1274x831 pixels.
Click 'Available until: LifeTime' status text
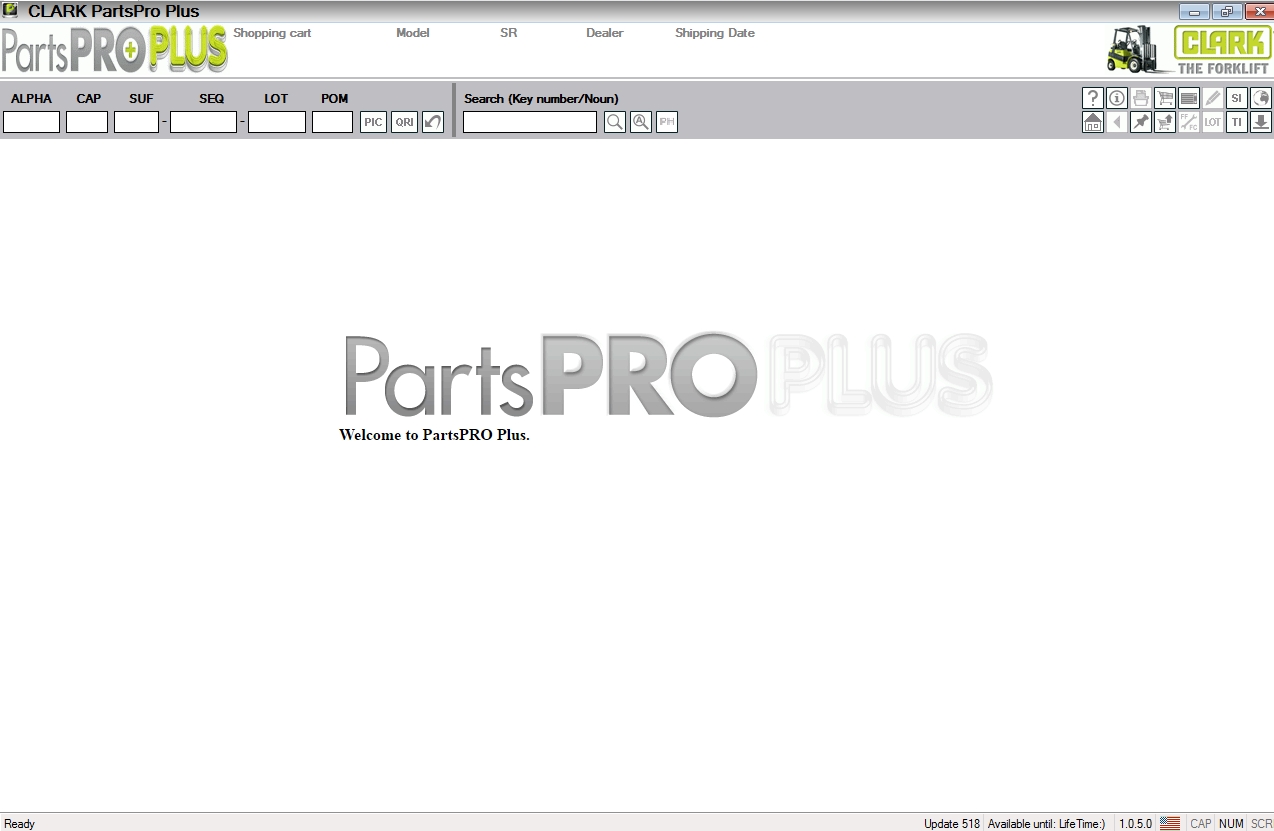(1046, 824)
